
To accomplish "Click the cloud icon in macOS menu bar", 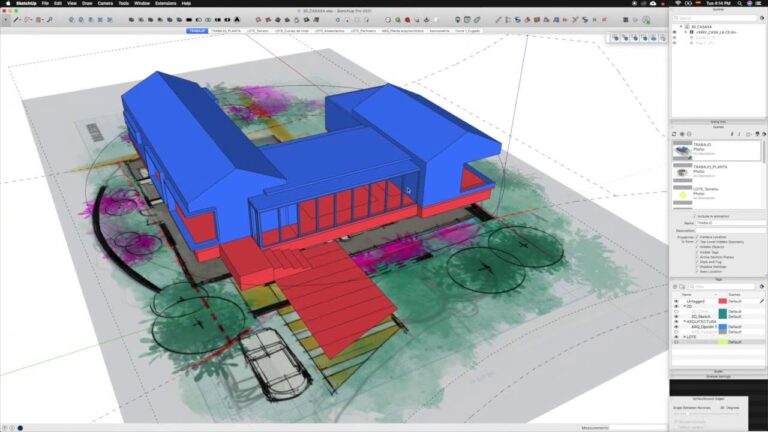I will click(x=653, y=3).
